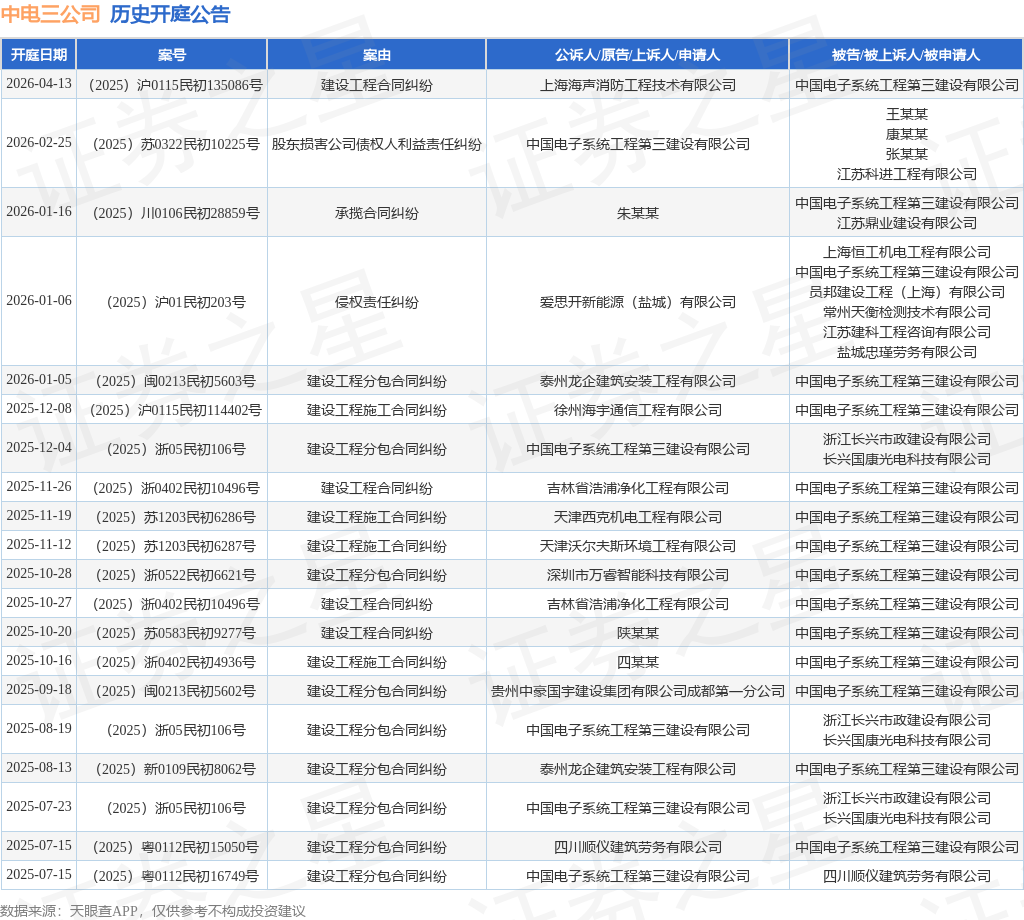The height and width of the screenshot is (920, 1024).
Task: Click defendant 张某某
Action: tap(906, 154)
